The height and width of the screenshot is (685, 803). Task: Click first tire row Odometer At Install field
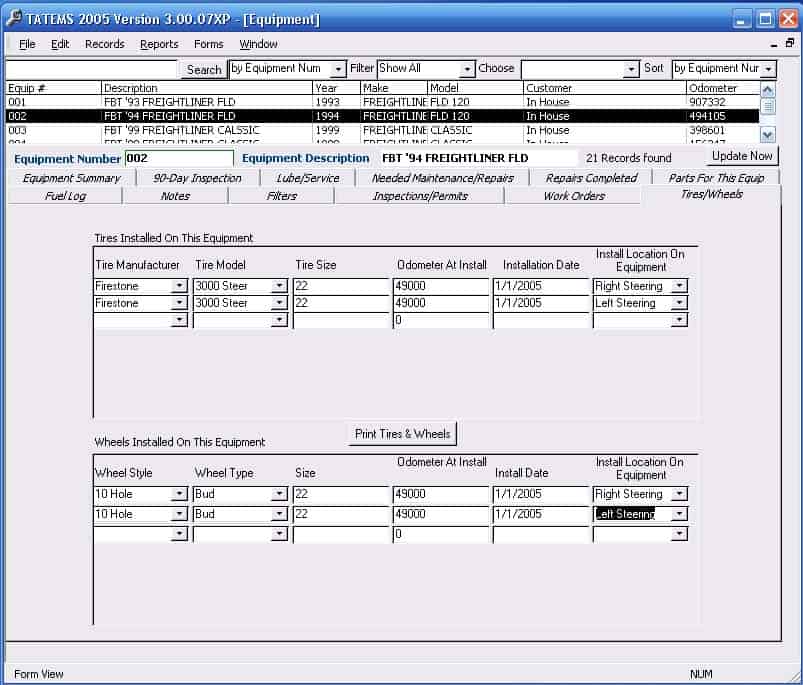point(441,286)
